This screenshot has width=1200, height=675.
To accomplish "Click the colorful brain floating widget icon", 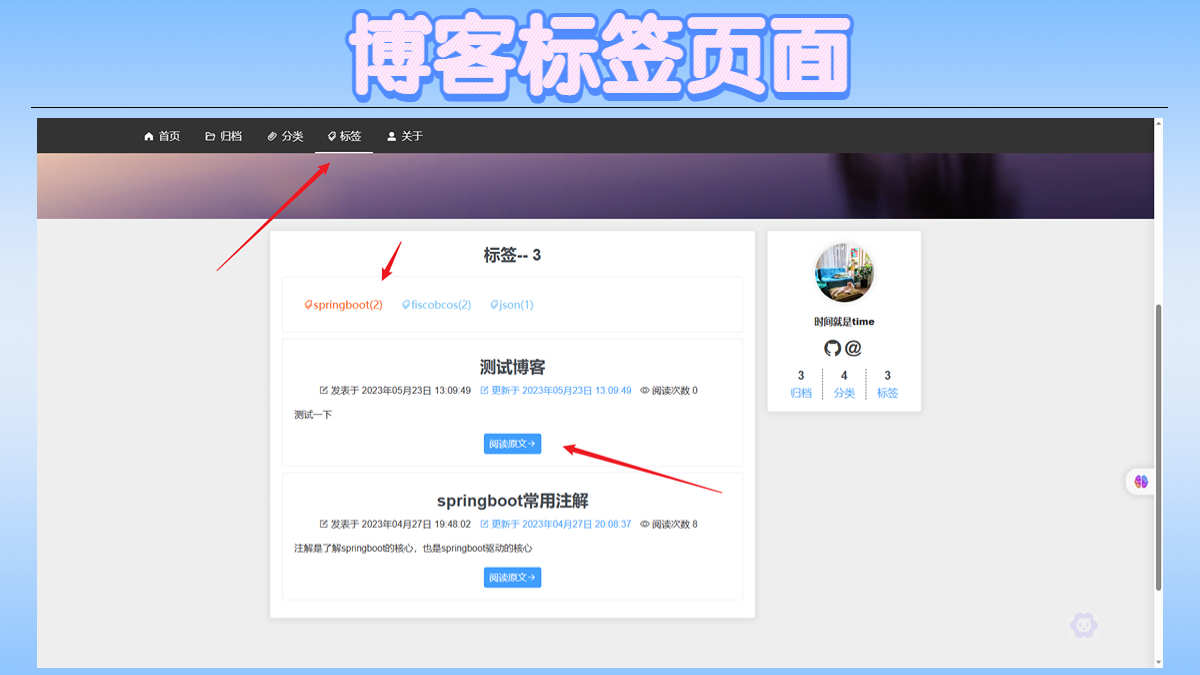I will click(x=1141, y=481).
